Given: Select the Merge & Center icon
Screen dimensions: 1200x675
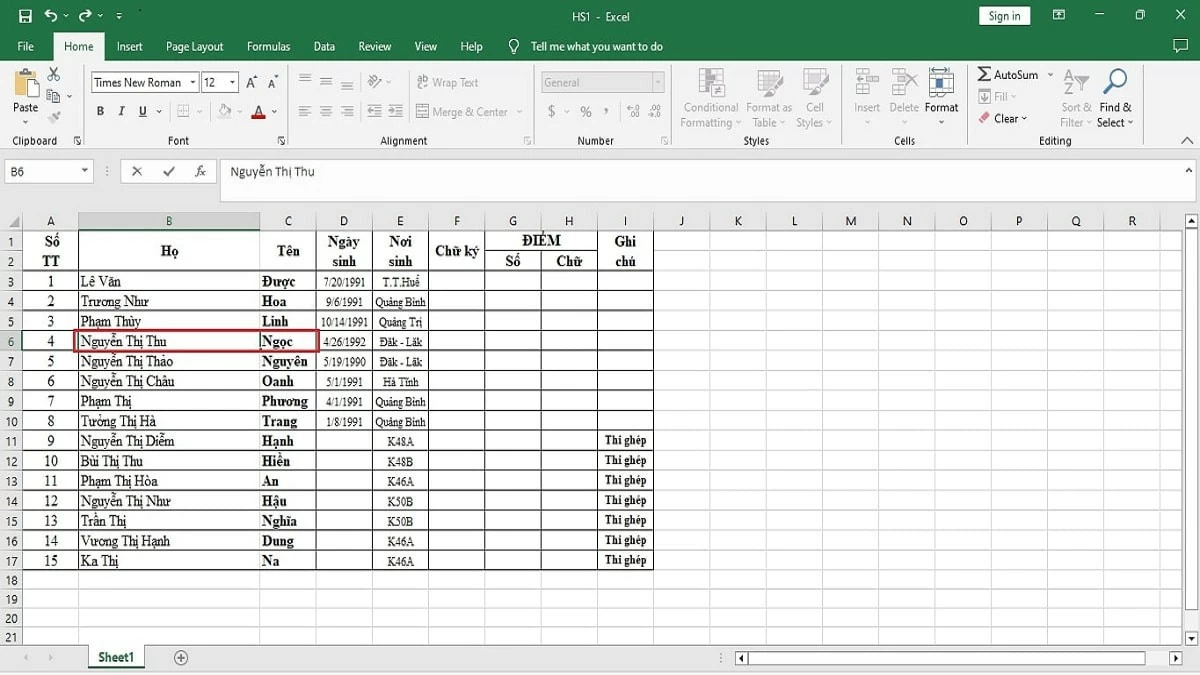Looking at the screenshot, I should pos(422,111).
